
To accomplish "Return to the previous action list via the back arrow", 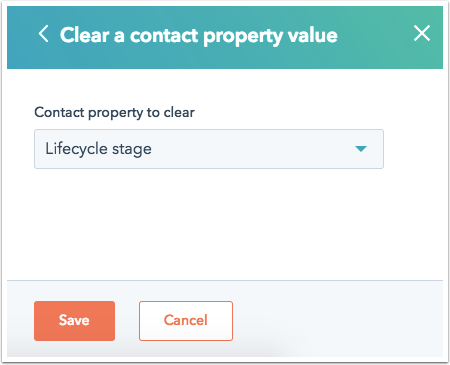I will 44,34.
